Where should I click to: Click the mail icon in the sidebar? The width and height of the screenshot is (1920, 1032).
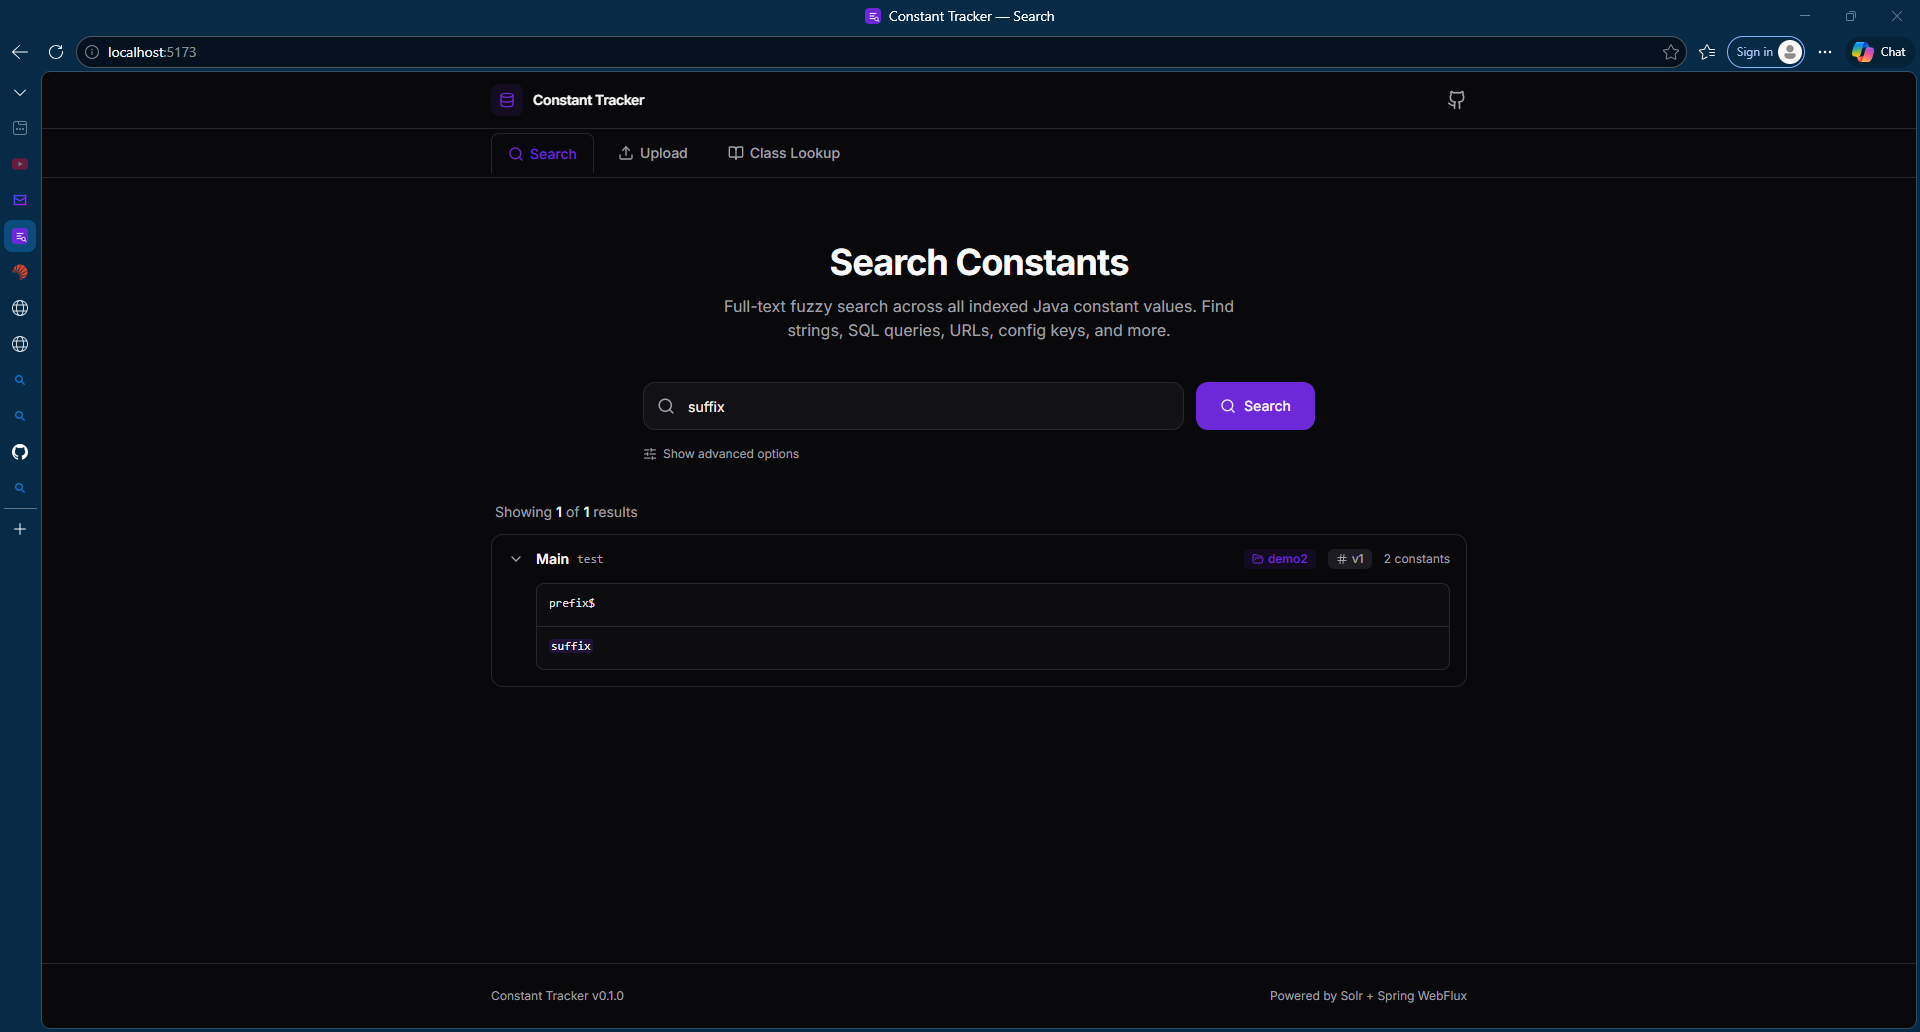pos(20,200)
